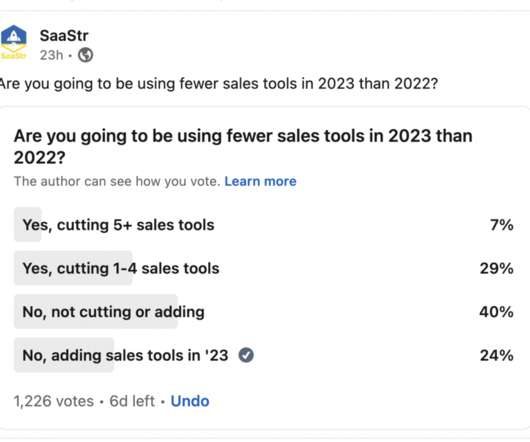Click the 23h post timestamp
Screen dimensions: 530x442
[x=51, y=55]
